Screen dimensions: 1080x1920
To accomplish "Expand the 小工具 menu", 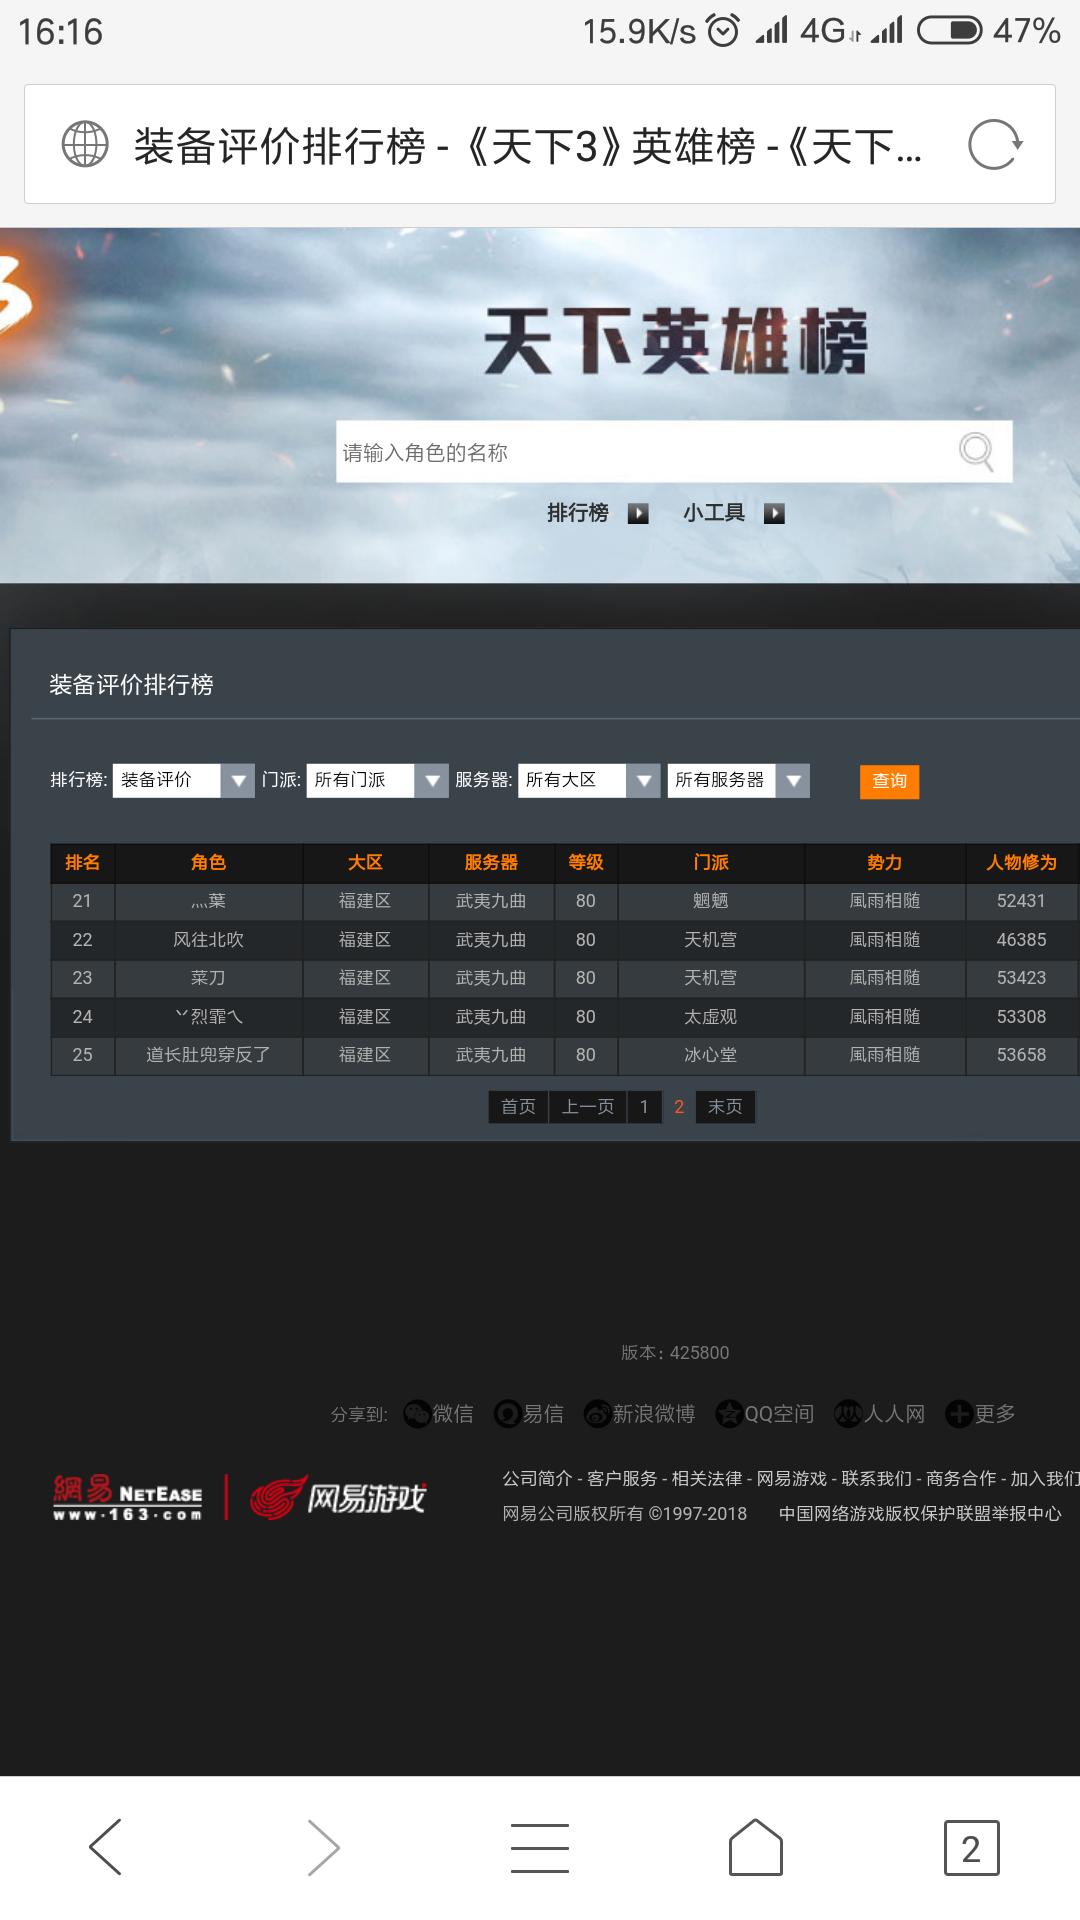I will pos(714,513).
